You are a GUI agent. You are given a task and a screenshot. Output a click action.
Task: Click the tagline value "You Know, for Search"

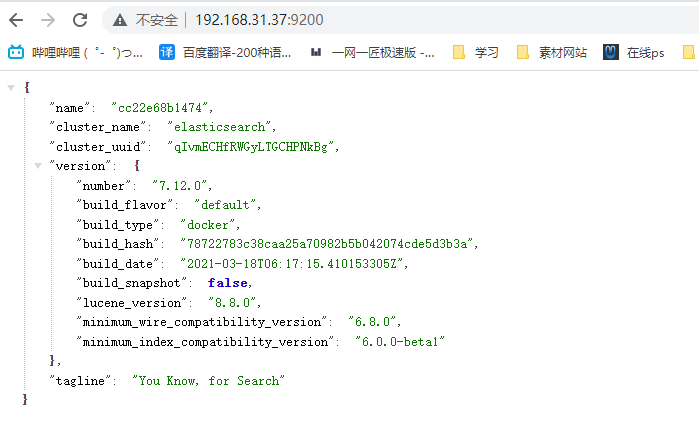208,380
